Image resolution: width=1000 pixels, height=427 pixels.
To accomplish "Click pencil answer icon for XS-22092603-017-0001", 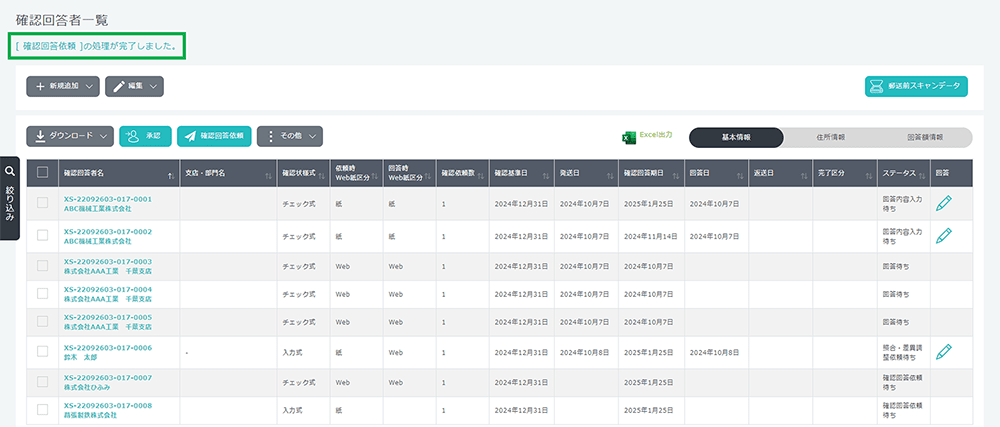I will [x=944, y=203].
